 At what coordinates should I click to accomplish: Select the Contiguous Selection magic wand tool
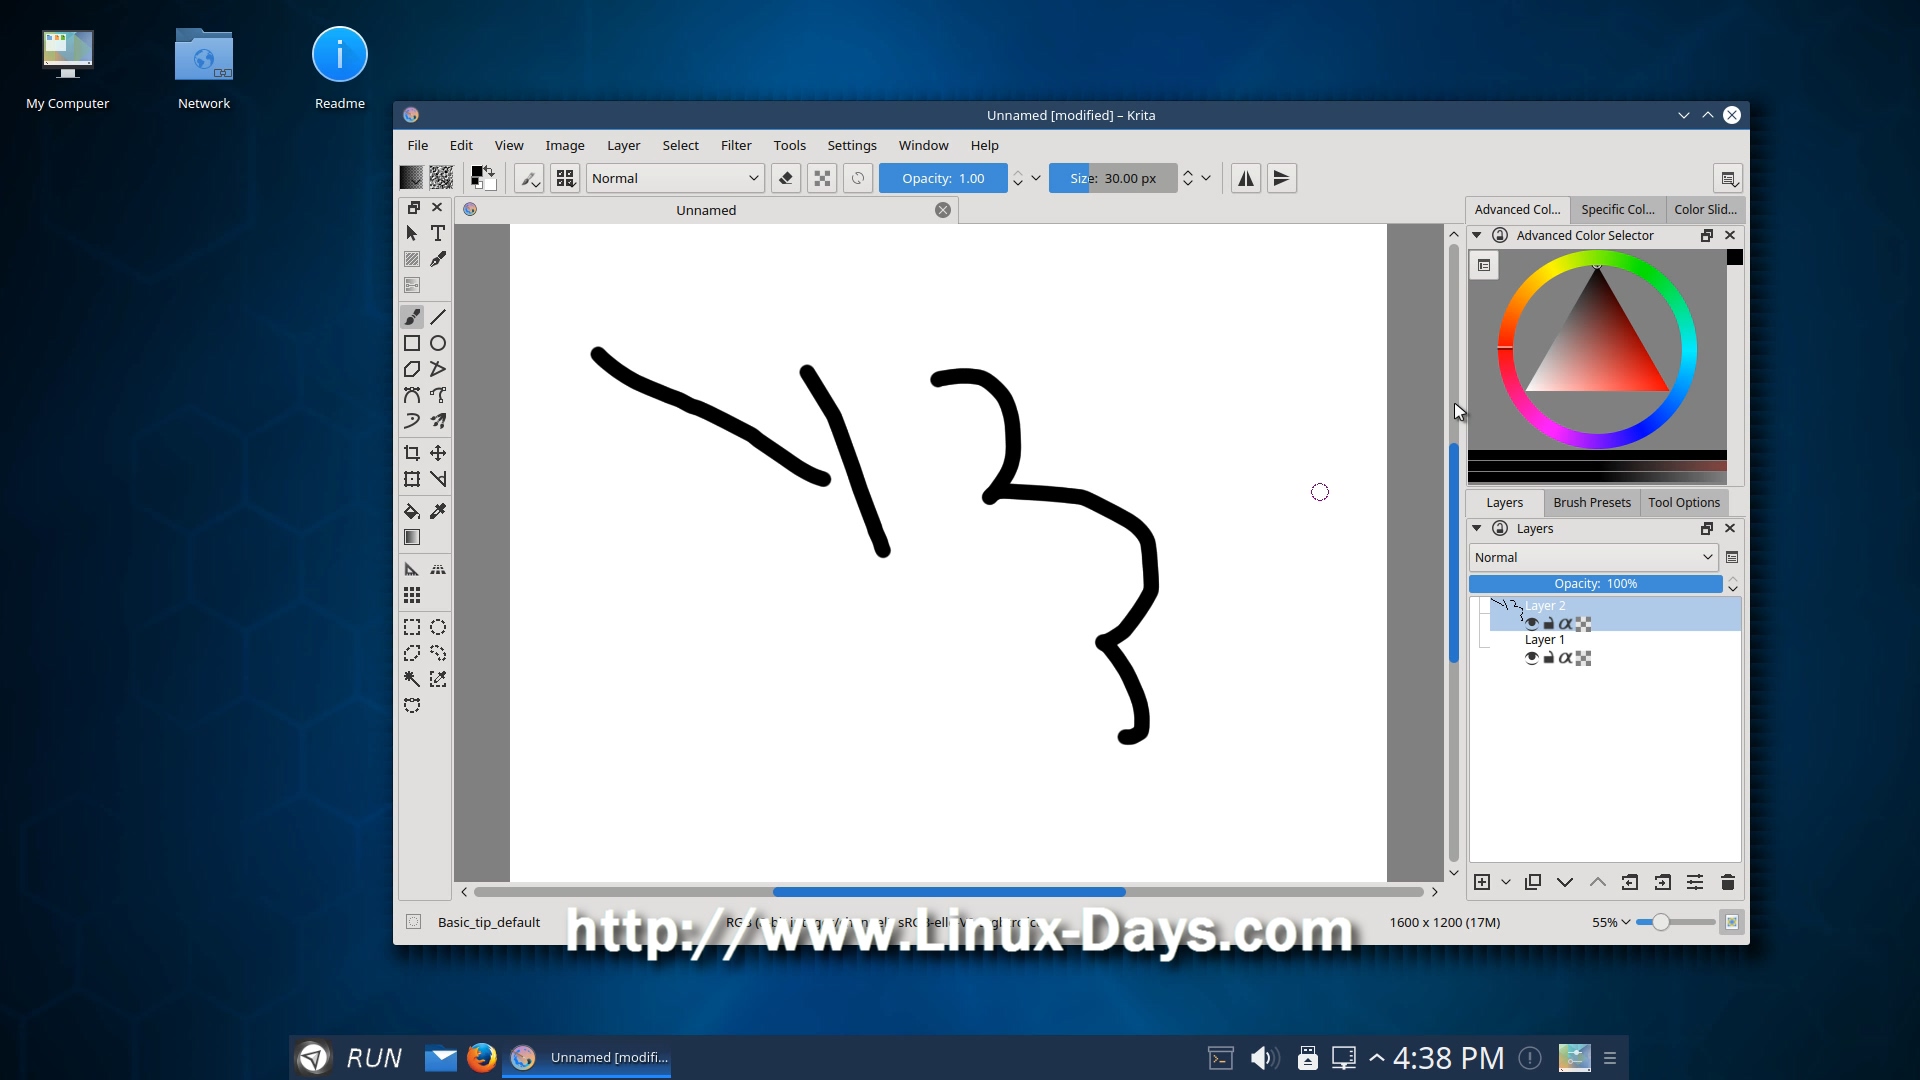(x=412, y=679)
